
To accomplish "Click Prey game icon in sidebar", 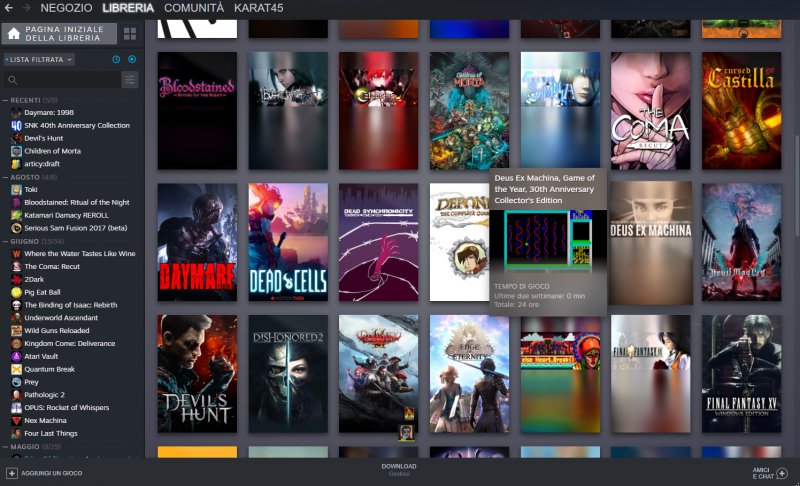I will coord(16,382).
